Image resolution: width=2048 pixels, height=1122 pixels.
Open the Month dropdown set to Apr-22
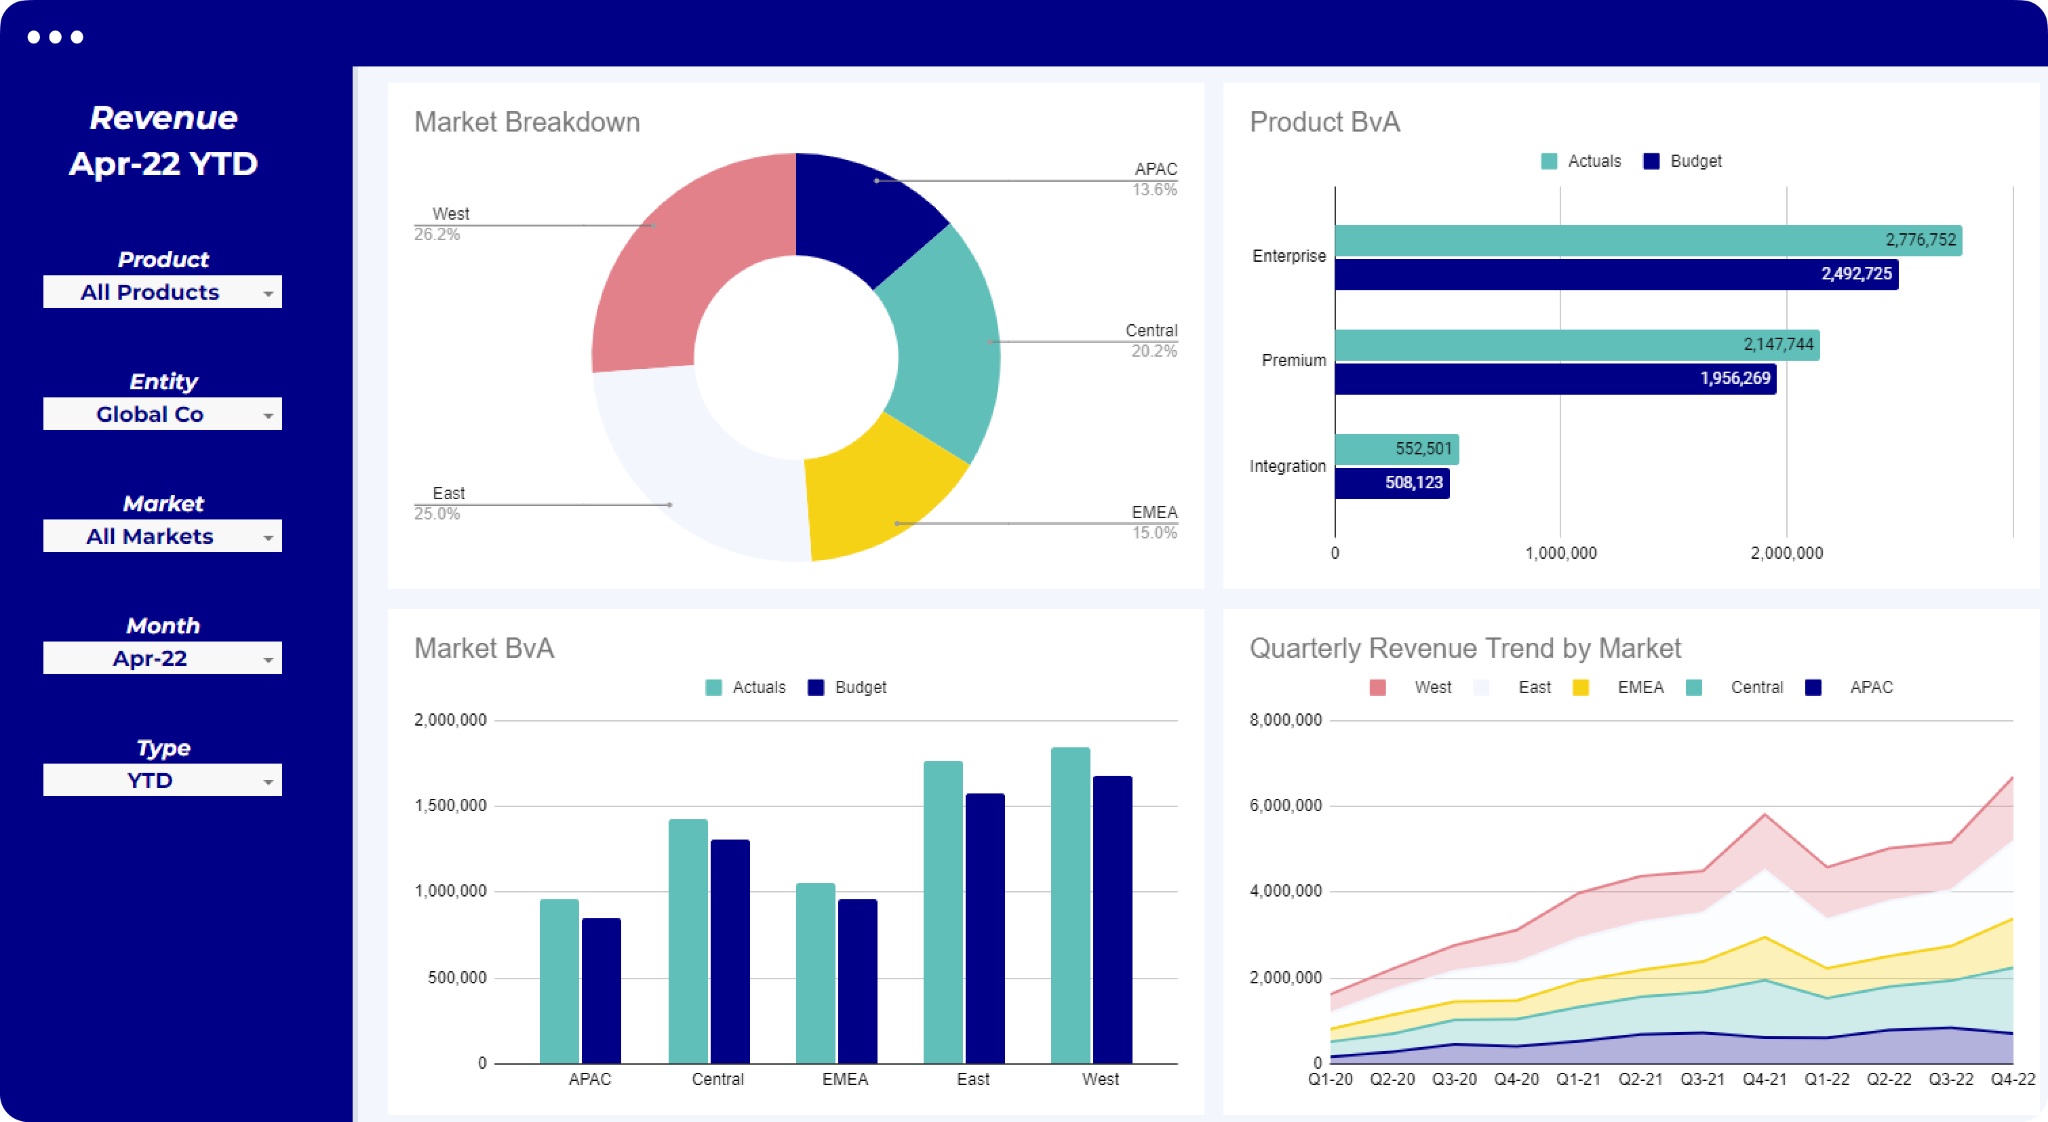click(x=162, y=658)
